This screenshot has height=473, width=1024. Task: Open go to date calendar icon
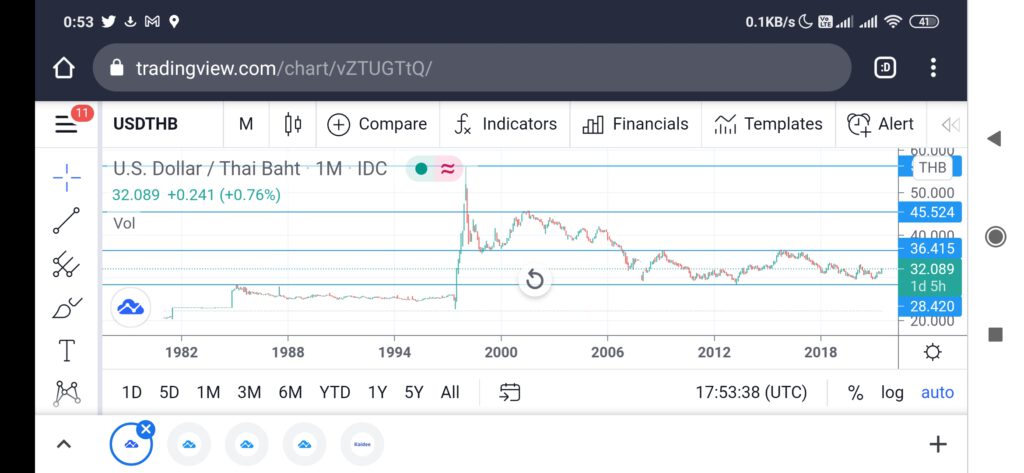509,392
